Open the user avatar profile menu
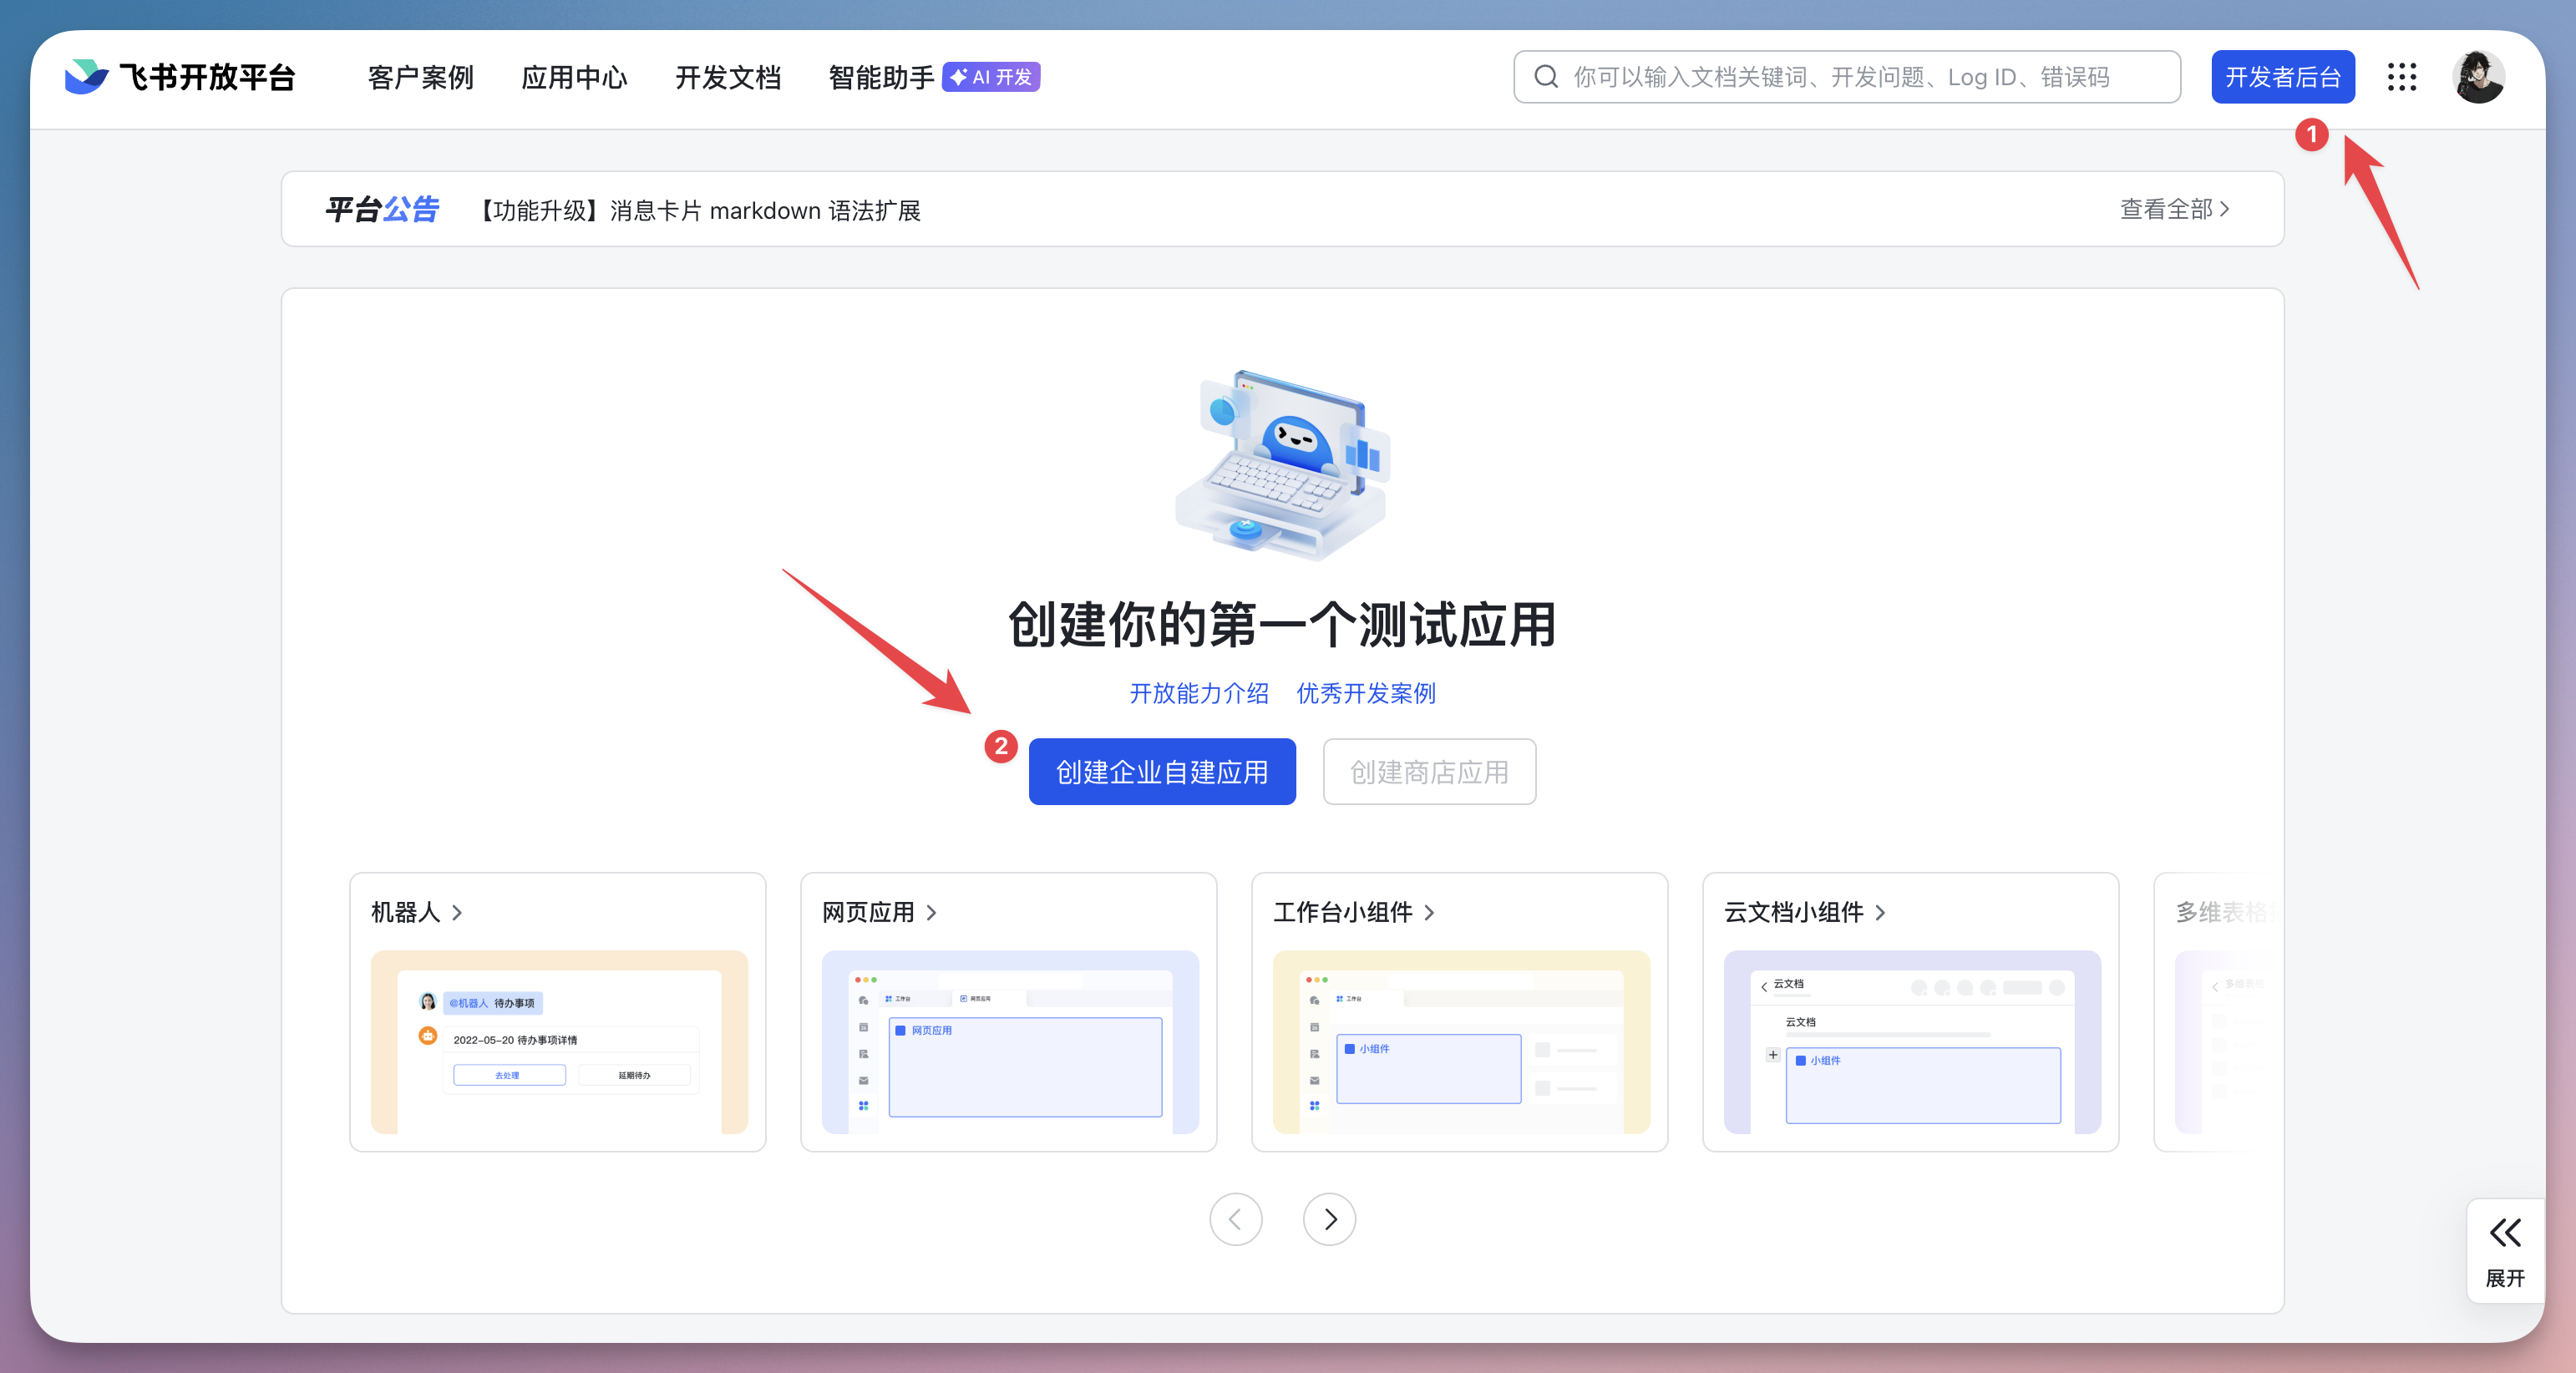2576x1373 pixels. click(x=2478, y=77)
